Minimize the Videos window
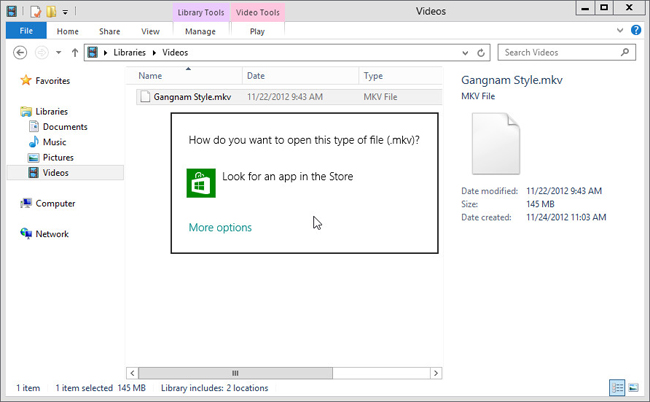The image size is (650, 402). pyautogui.click(x=585, y=8)
